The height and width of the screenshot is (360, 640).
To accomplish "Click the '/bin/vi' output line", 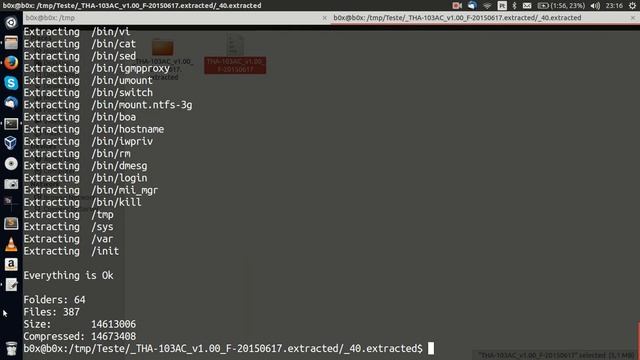I will click(77, 31).
